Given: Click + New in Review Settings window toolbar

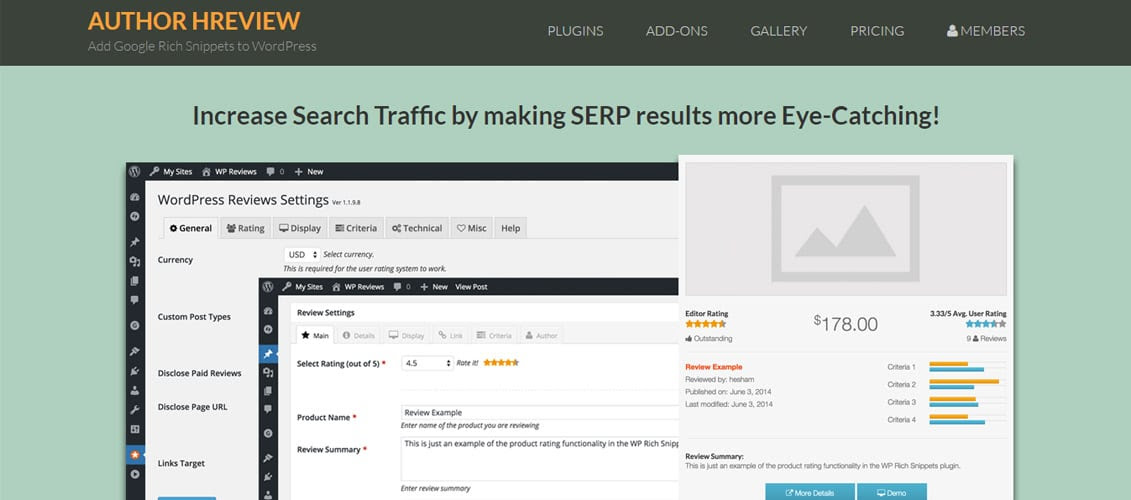Looking at the screenshot, I should pyautogui.click(x=434, y=286).
